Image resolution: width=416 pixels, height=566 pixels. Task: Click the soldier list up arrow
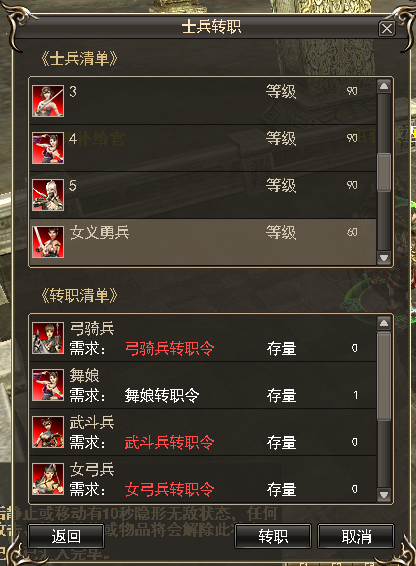[x=384, y=86]
